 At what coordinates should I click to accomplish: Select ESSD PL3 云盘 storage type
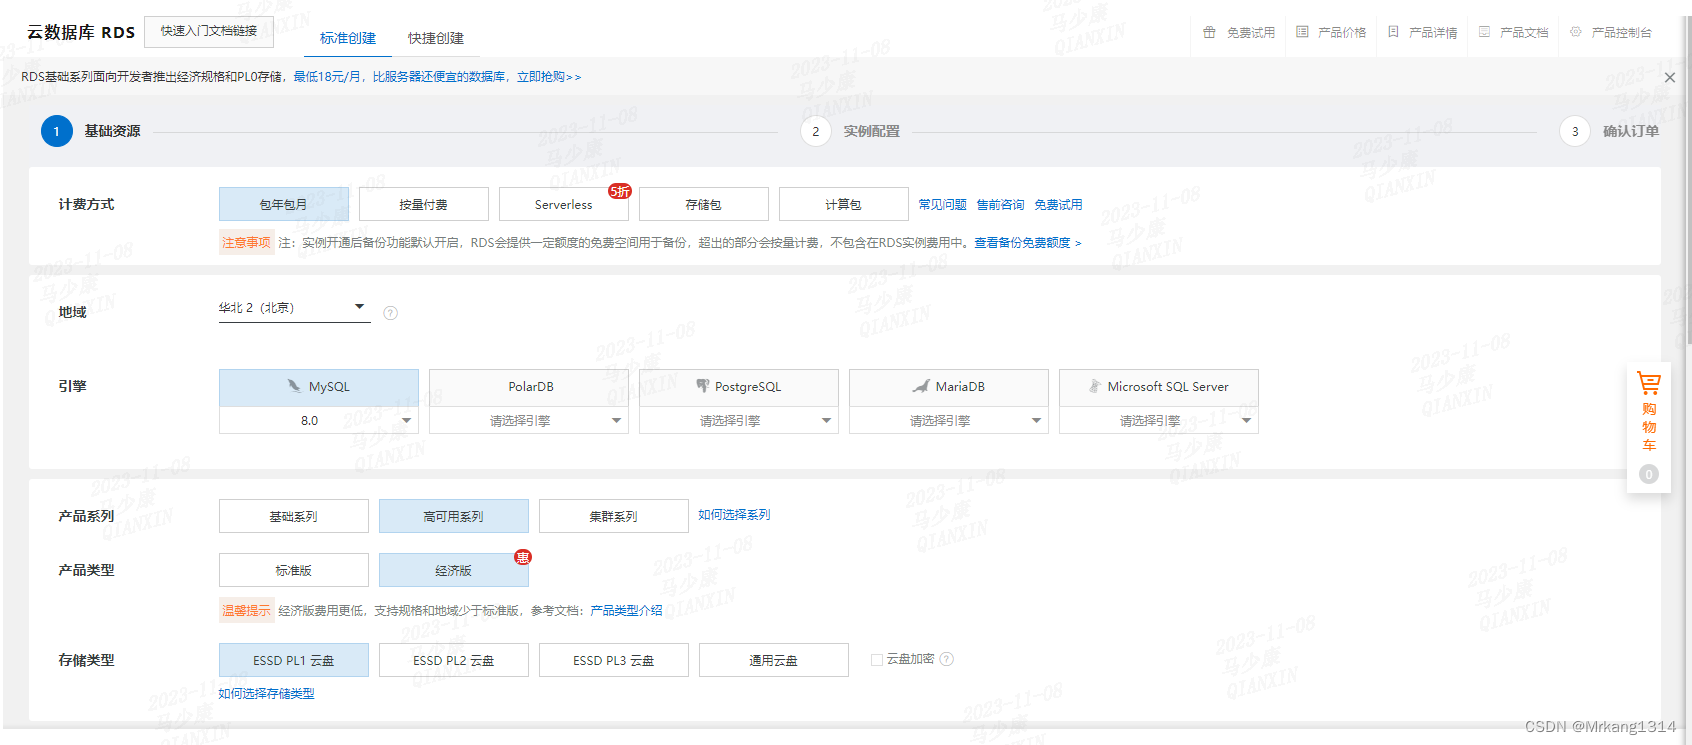tap(614, 660)
